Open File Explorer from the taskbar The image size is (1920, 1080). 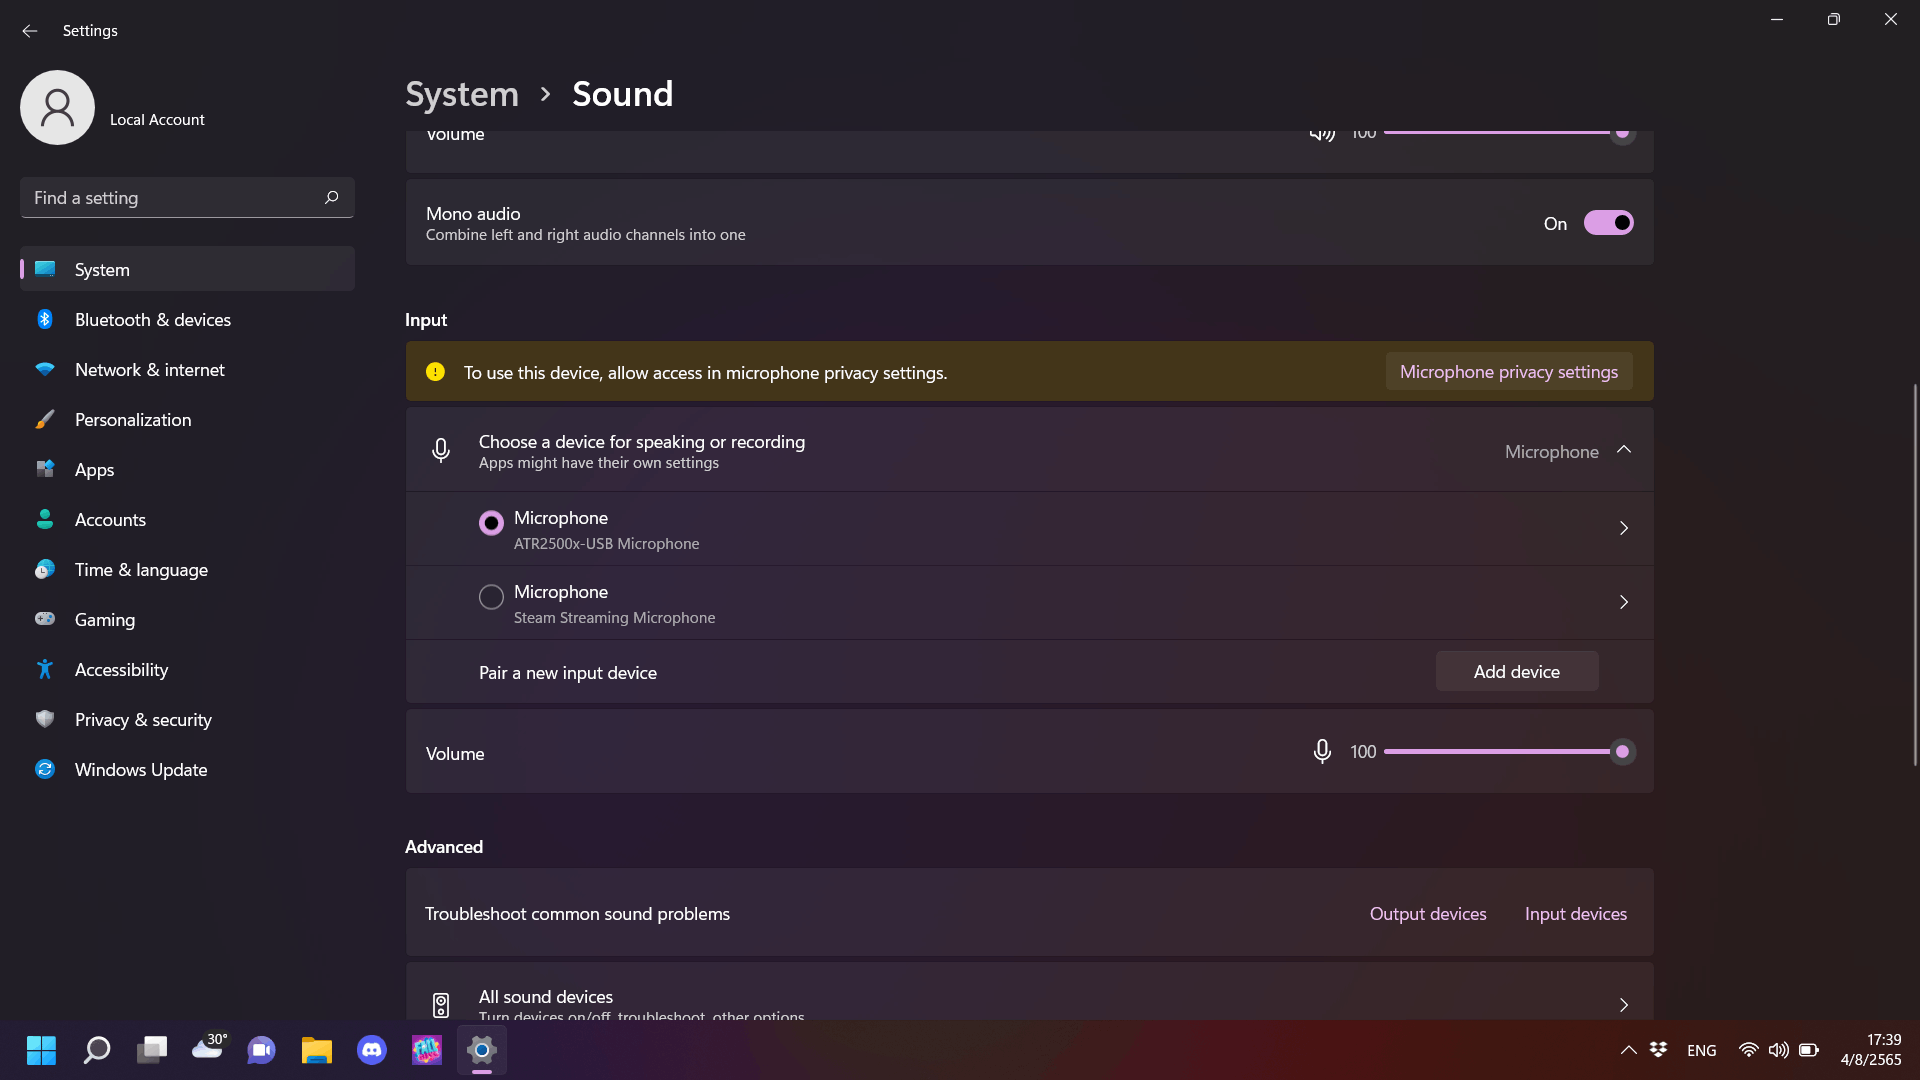[316, 1050]
